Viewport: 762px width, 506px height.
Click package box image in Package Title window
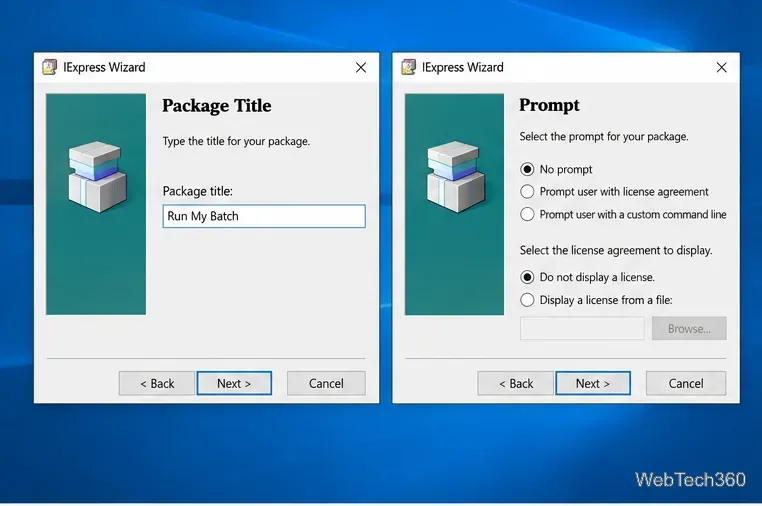coord(97,177)
